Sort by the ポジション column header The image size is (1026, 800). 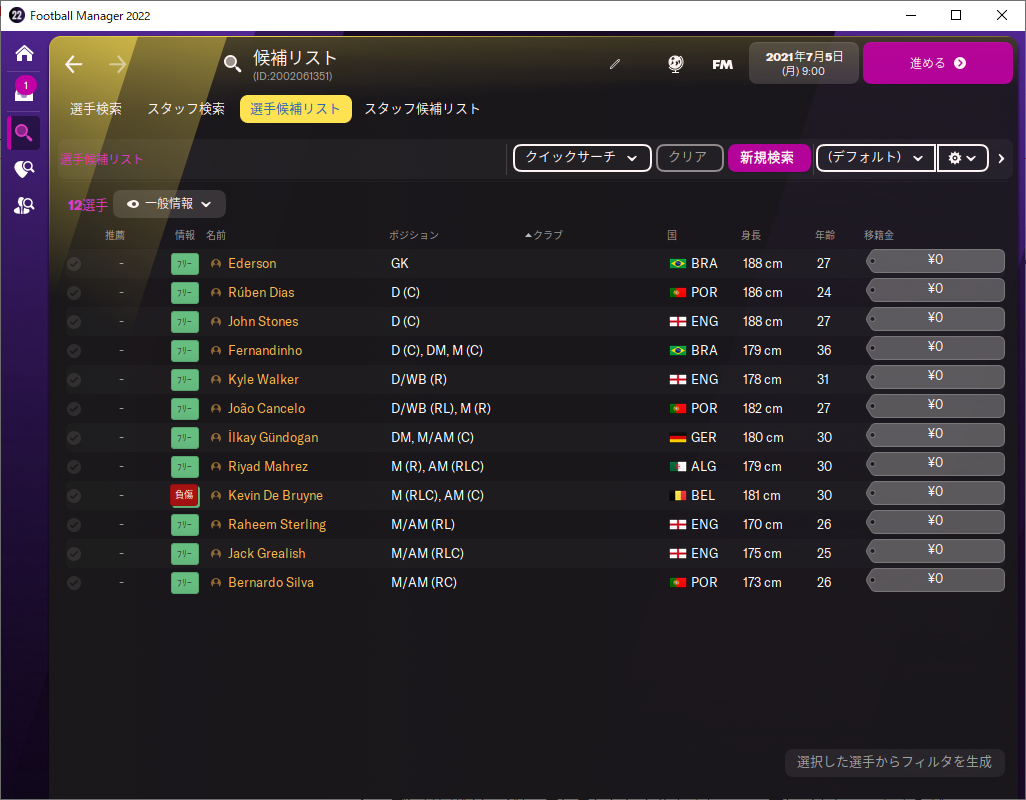click(x=414, y=235)
